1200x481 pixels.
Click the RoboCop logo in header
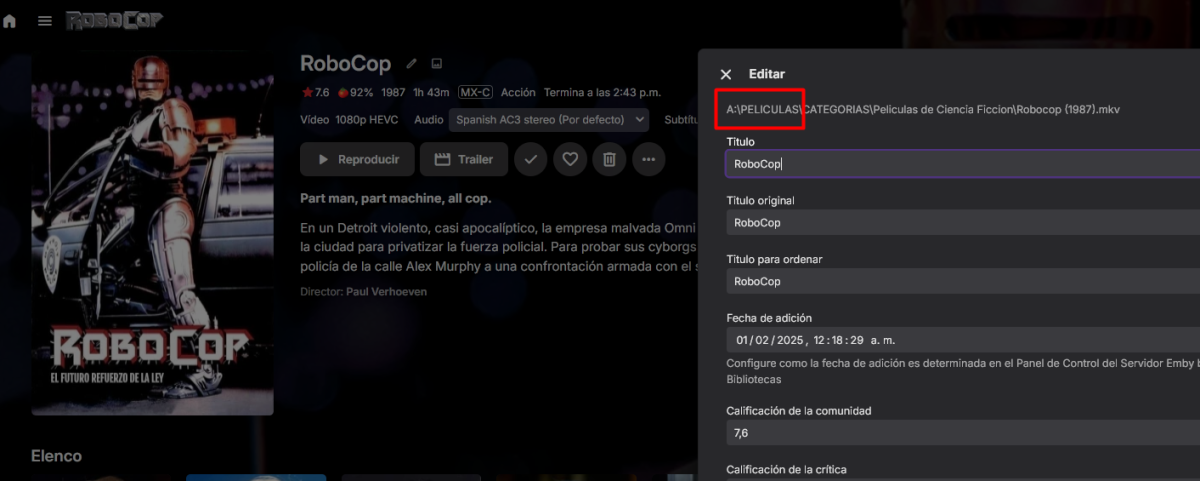(x=114, y=19)
